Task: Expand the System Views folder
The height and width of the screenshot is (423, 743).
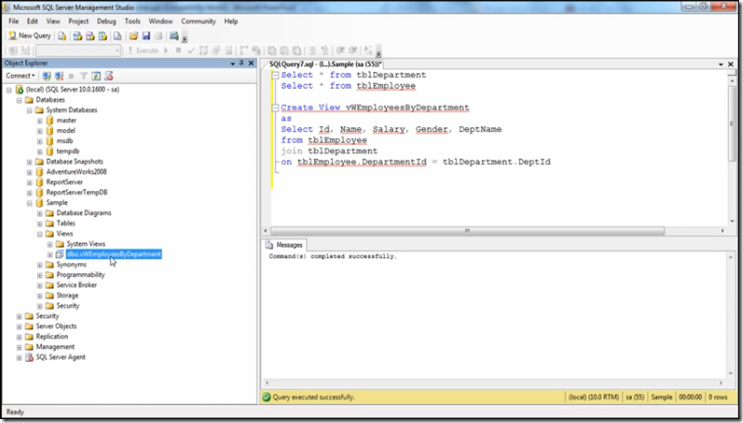Action: [x=50, y=244]
